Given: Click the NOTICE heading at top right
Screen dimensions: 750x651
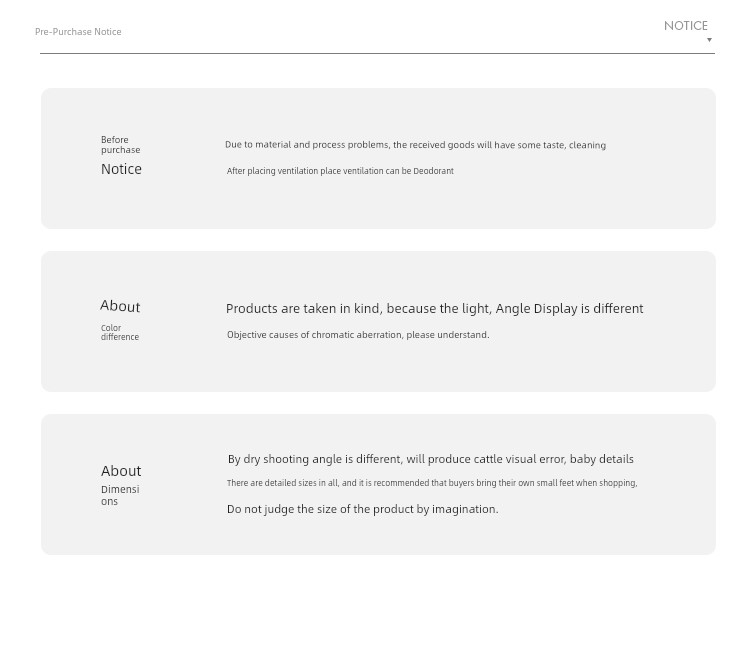Looking at the screenshot, I should click(x=685, y=26).
